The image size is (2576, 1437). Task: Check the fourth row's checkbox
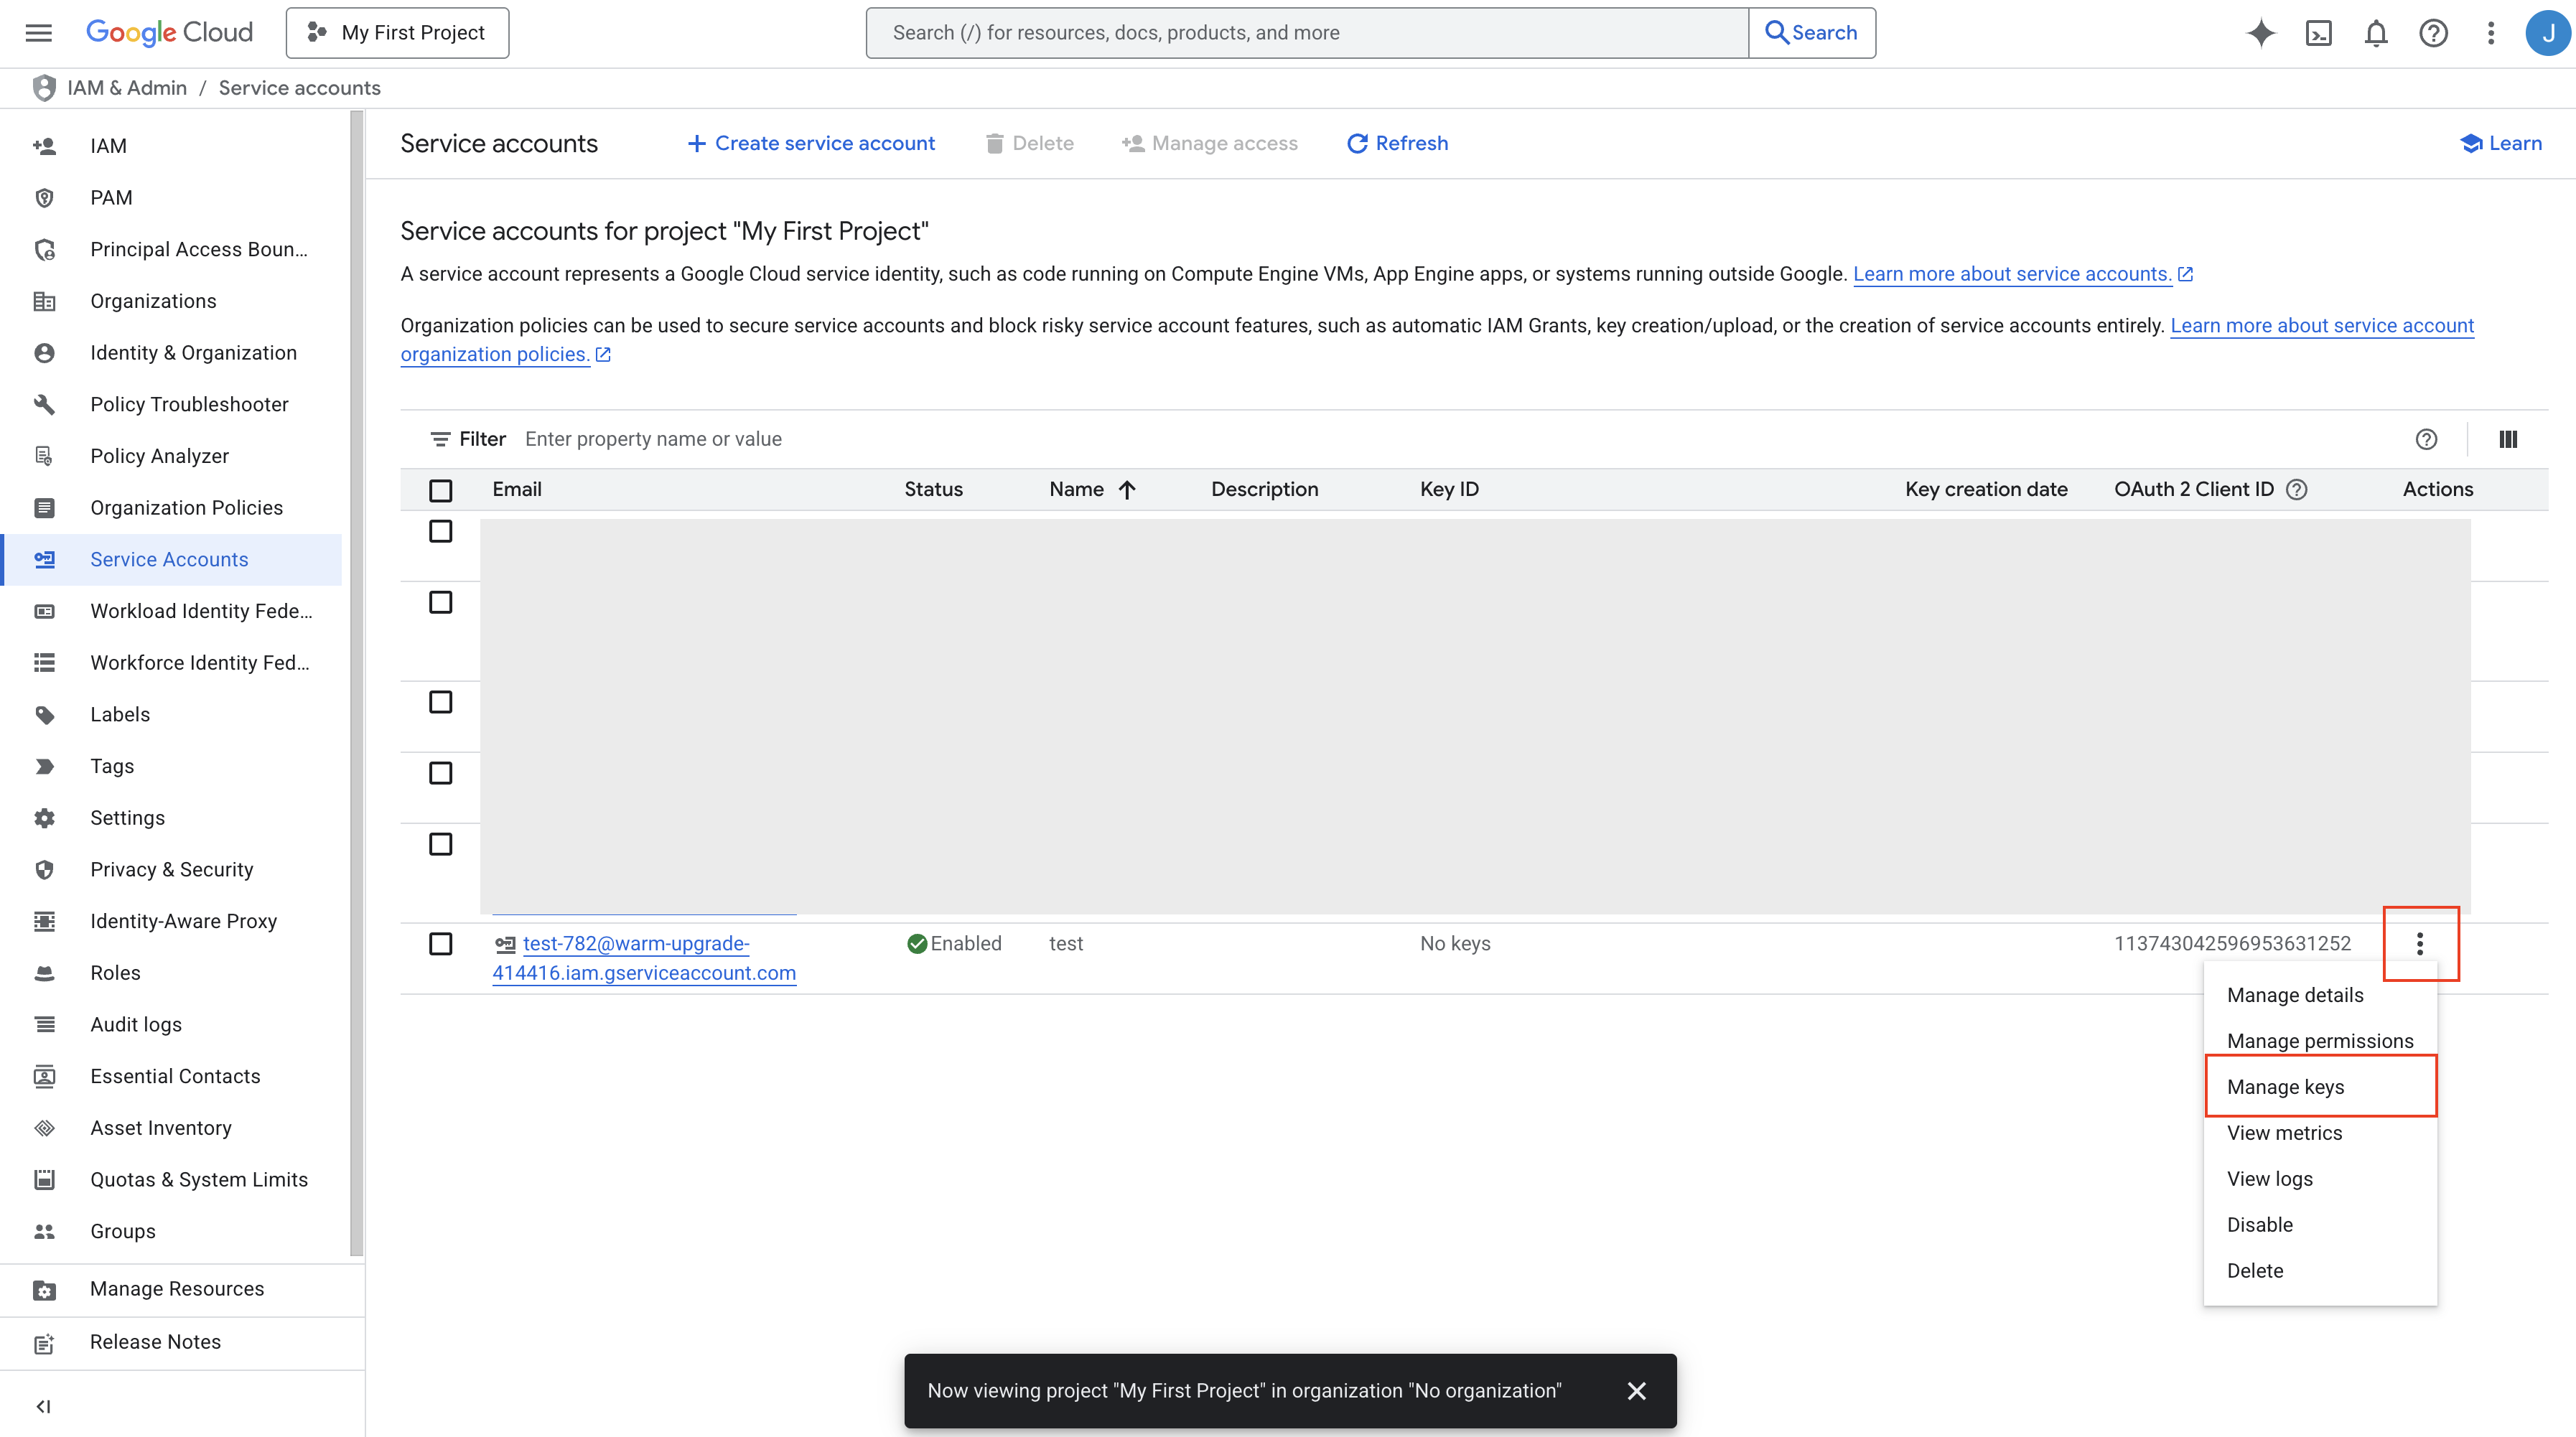(440, 773)
